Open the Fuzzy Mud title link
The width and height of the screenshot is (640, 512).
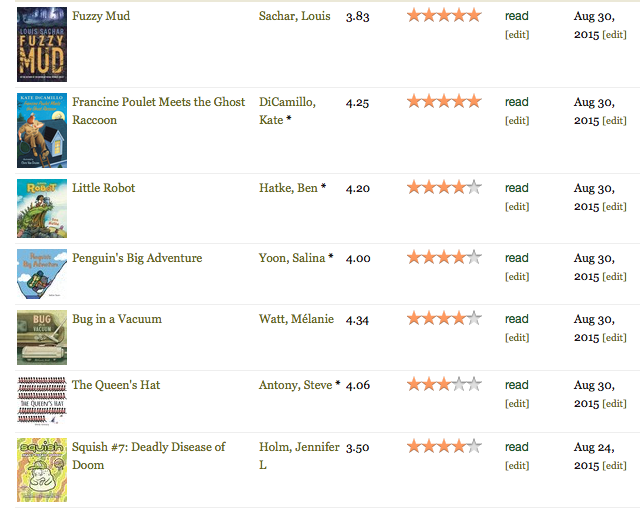tap(101, 16)
